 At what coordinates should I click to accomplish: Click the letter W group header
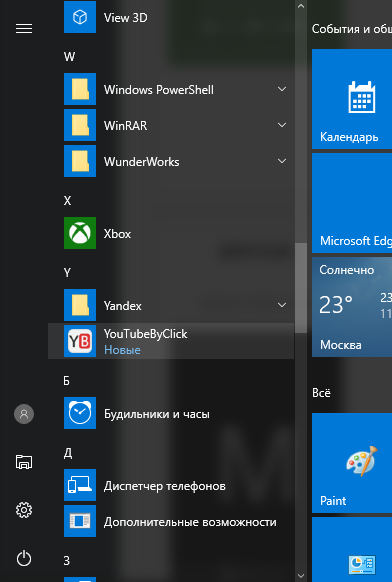click(69, 57)
